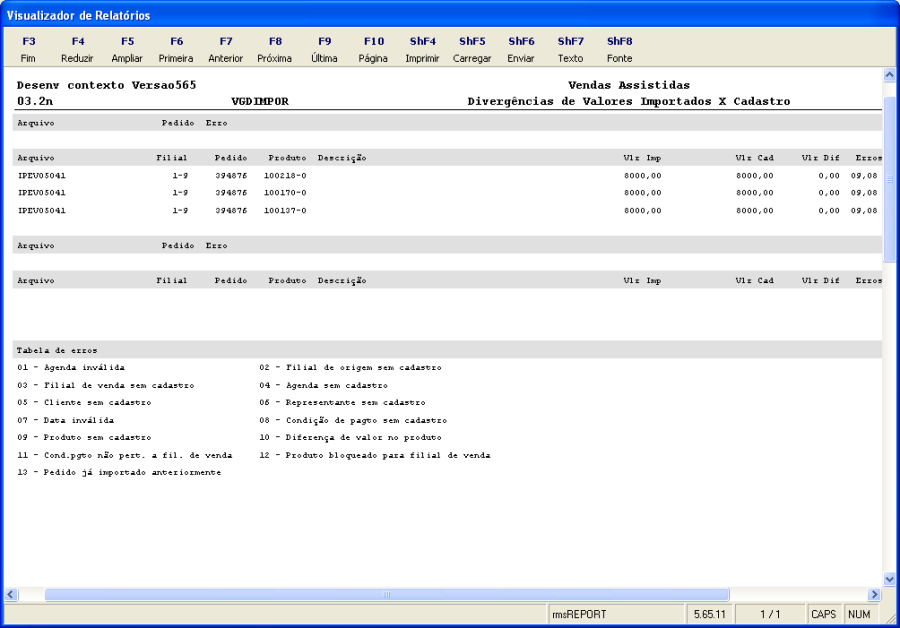Click error entry '05 - Cliente sem cadastro'
This screenshot has height=628, width=900.
(x=84, y=402)
